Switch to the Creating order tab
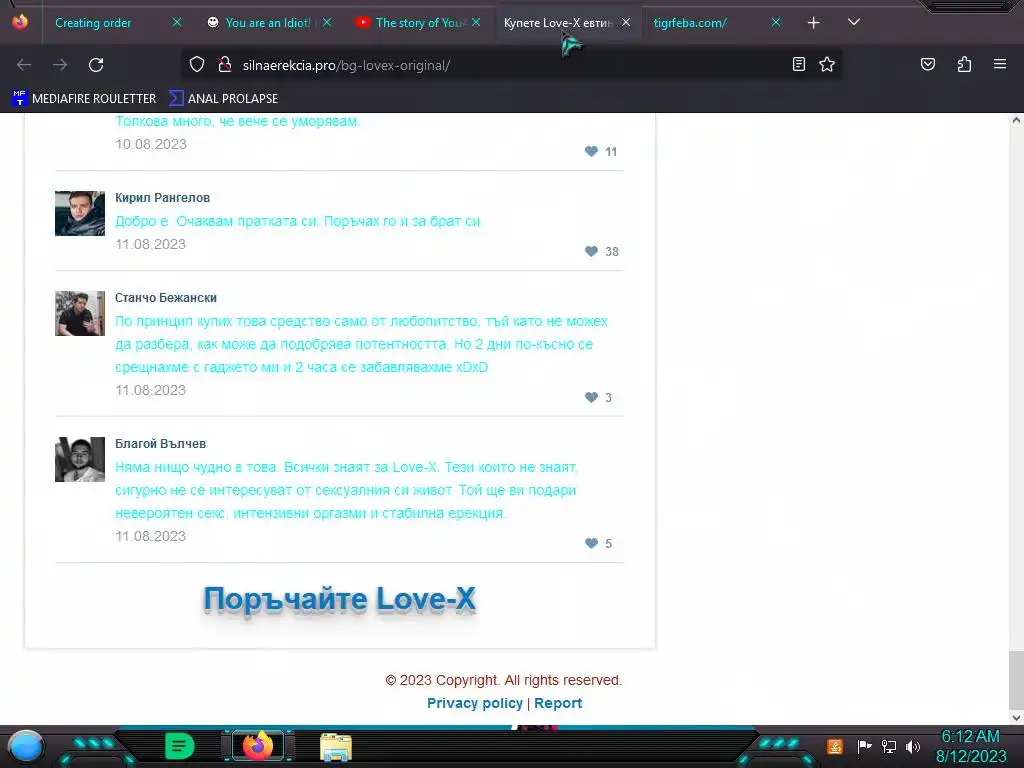This screenshot has width=1024, height=768. click(93, 23)
